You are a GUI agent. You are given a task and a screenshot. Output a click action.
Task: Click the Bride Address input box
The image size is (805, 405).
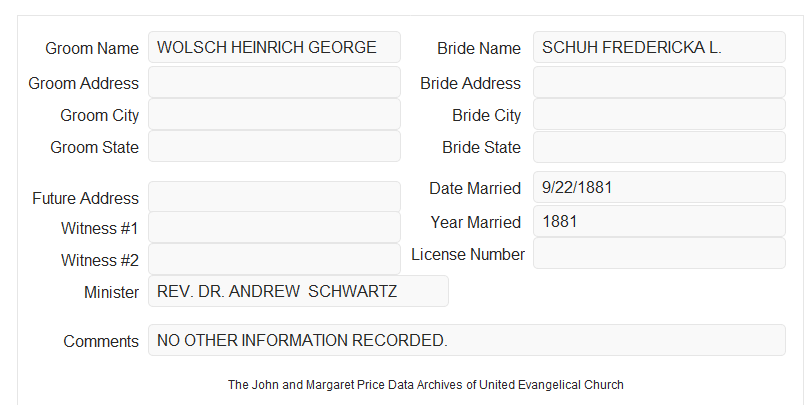click(659, 82)
